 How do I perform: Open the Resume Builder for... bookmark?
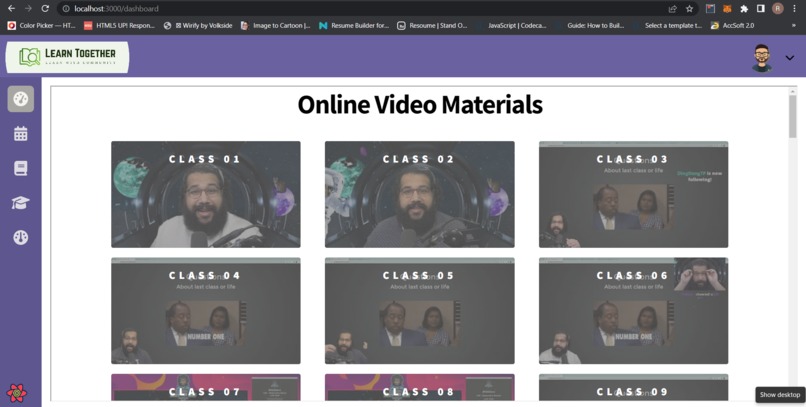pos(354,25)
